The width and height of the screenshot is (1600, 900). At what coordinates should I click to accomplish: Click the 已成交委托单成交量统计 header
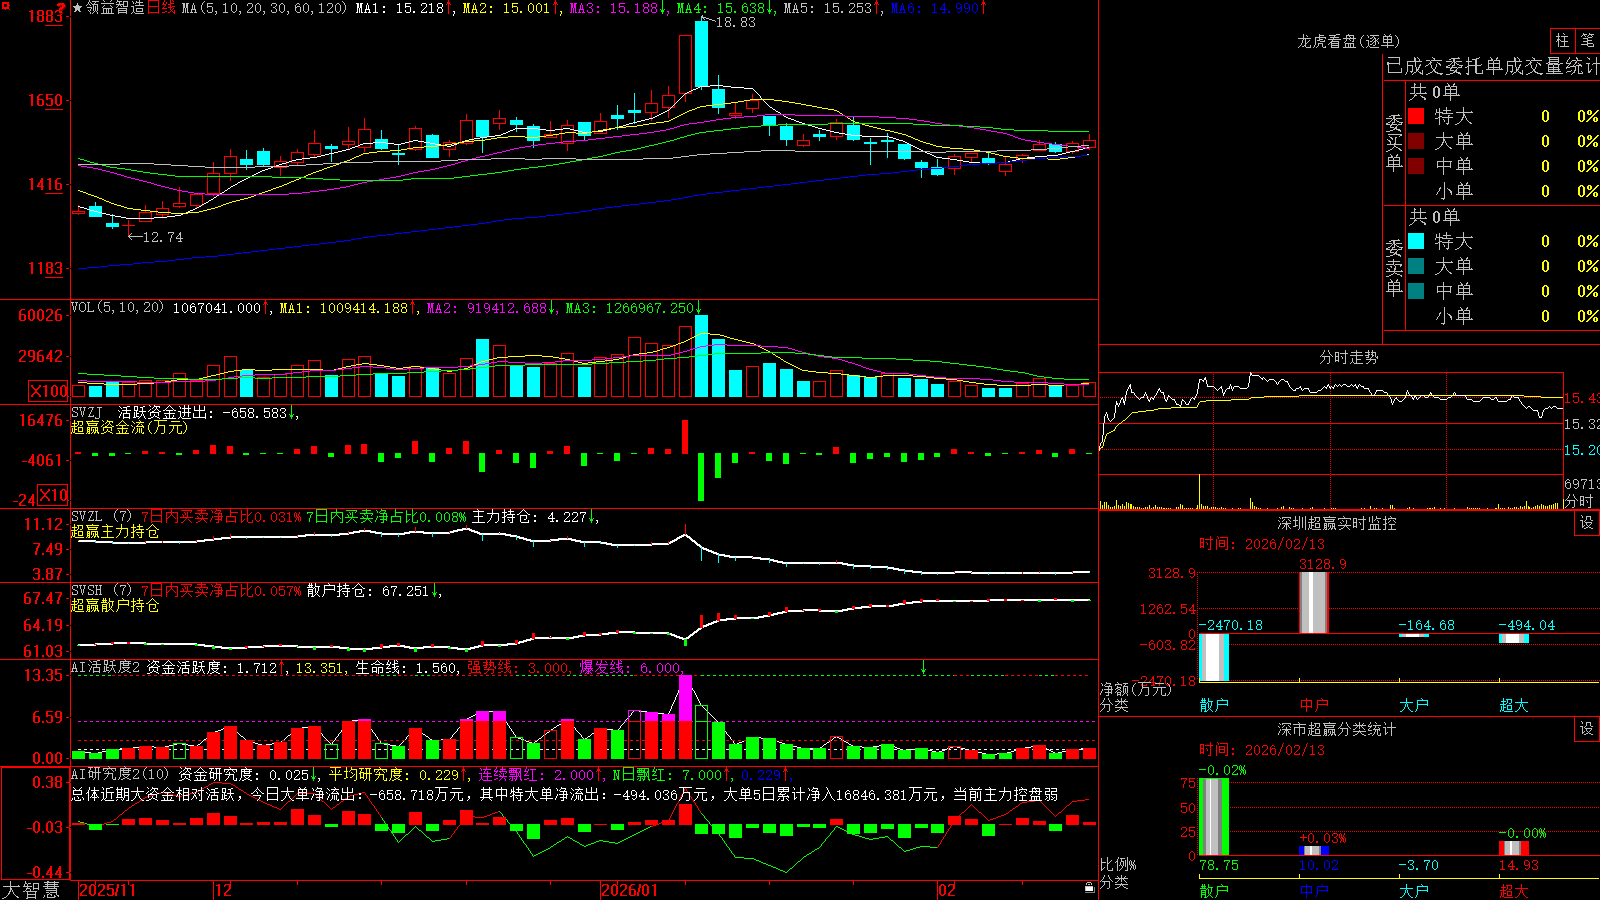(x=1492, y=66)
